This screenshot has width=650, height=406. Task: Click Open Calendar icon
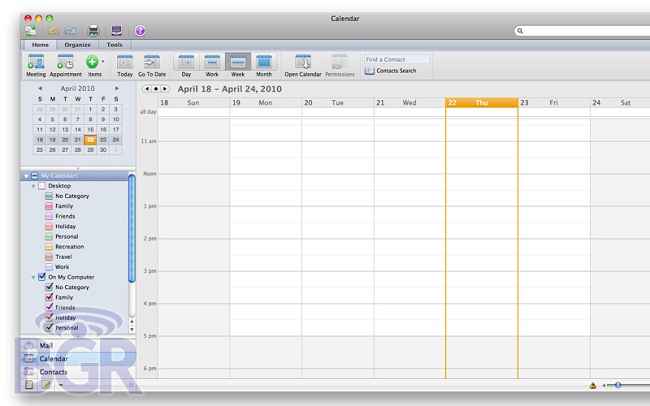303,62
